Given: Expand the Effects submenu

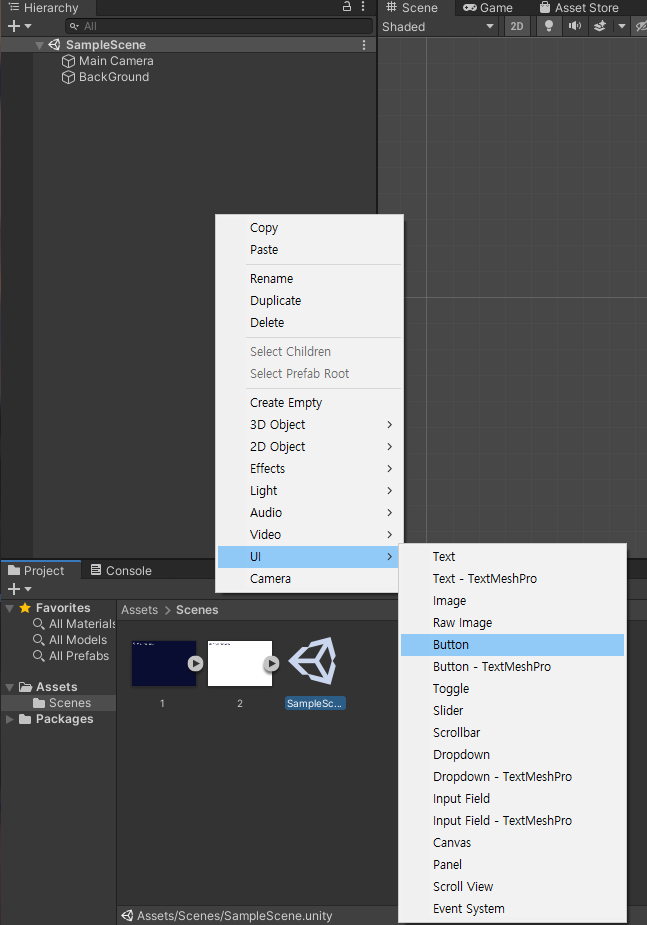Looking at the screenshot, I should click(310, 468).
